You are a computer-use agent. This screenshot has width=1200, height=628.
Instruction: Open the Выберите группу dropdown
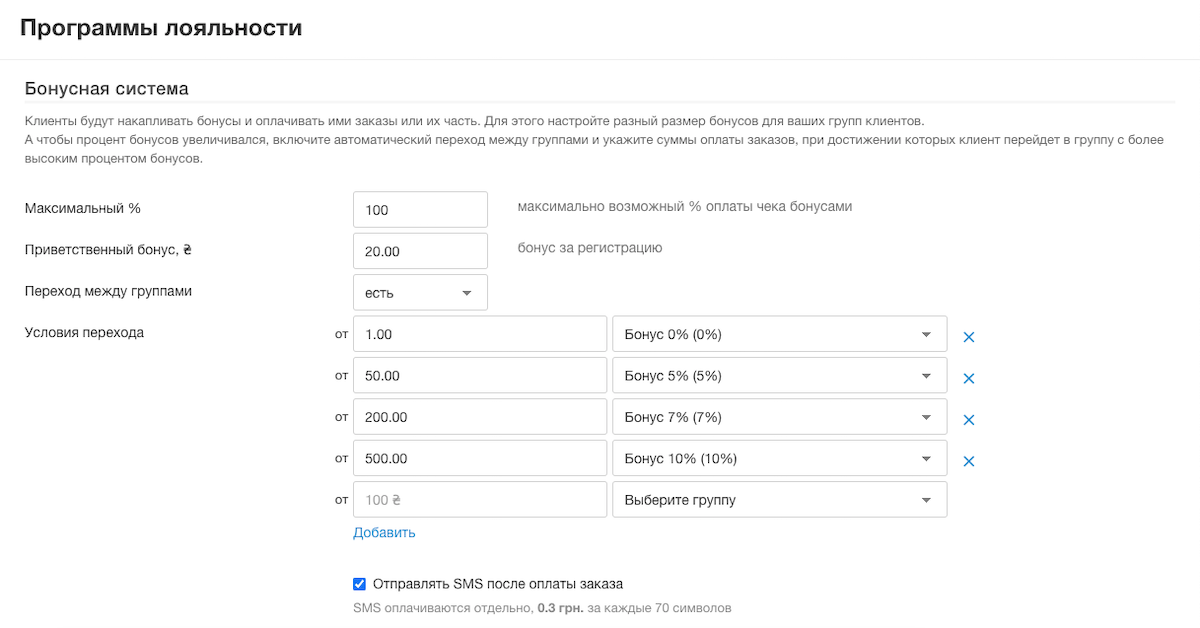coord(779,500)
